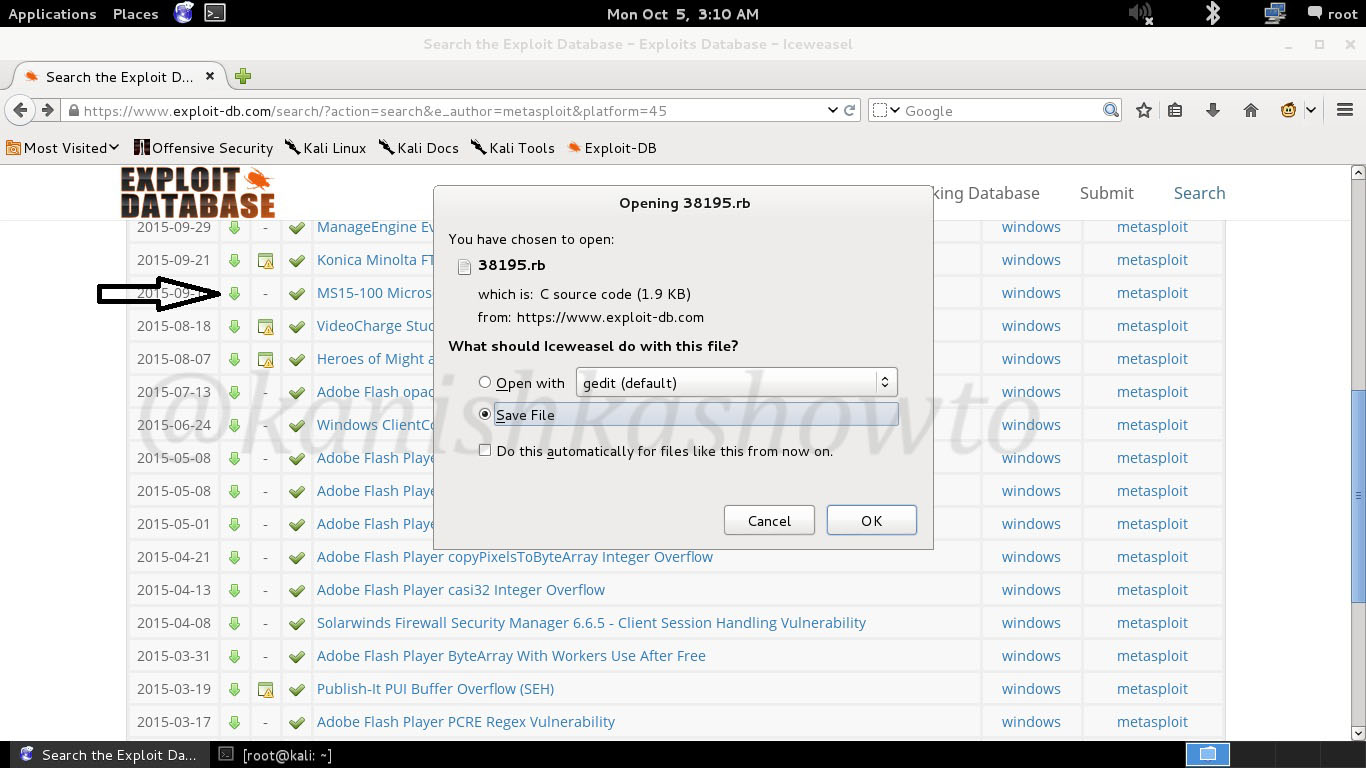Click the Cancel button in dialog

click(x=769, y=520)
